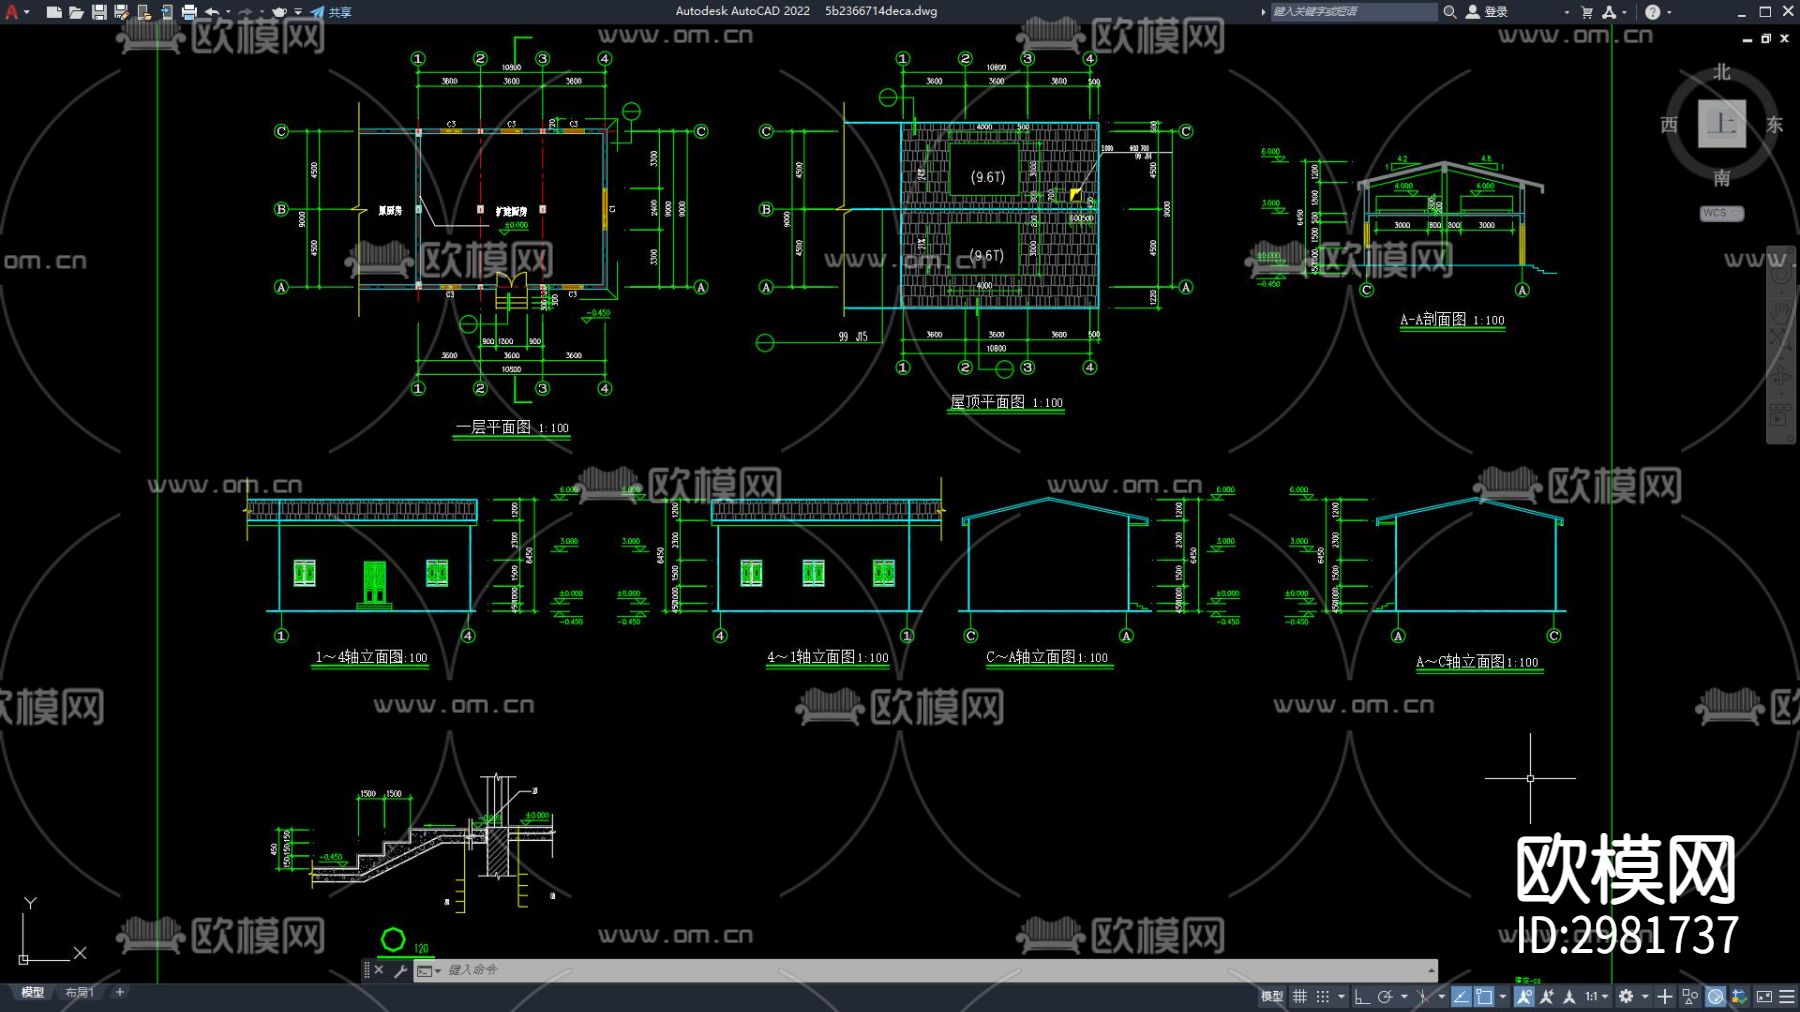The image size is (1800, 1012).
Task: Open from Web and Mobile icon
Action: pyautogui.click(x=144, y=12)
